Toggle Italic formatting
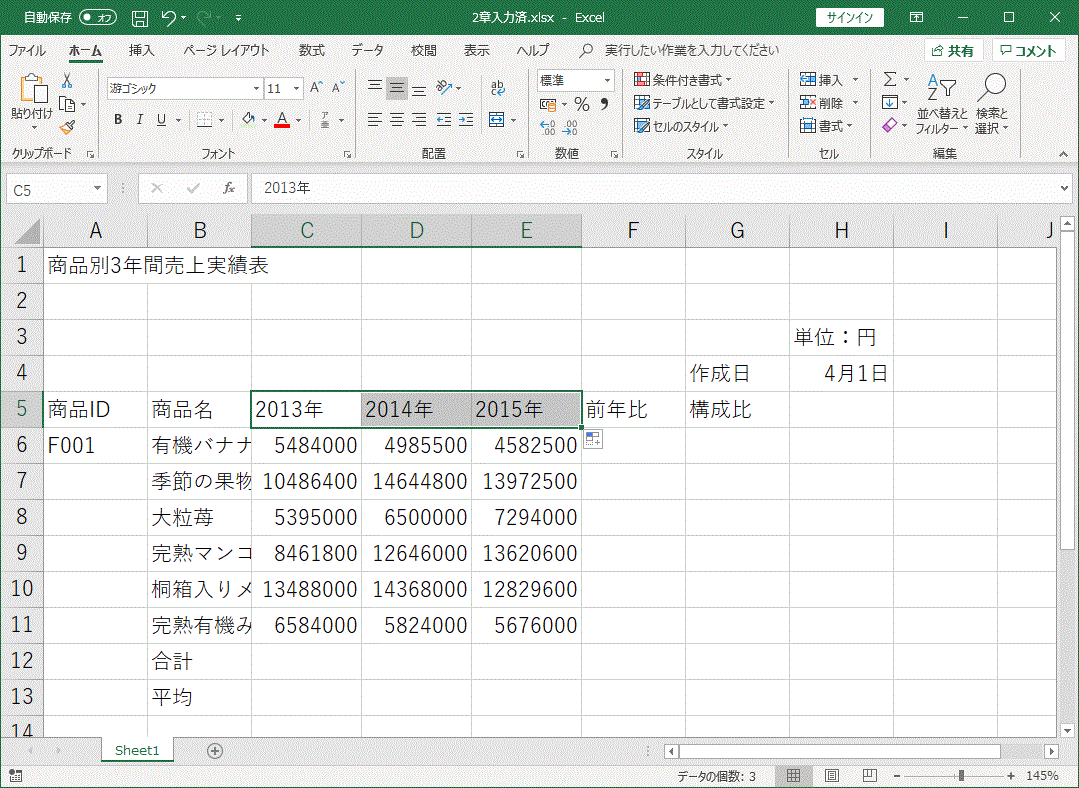 tap(140, 120)
